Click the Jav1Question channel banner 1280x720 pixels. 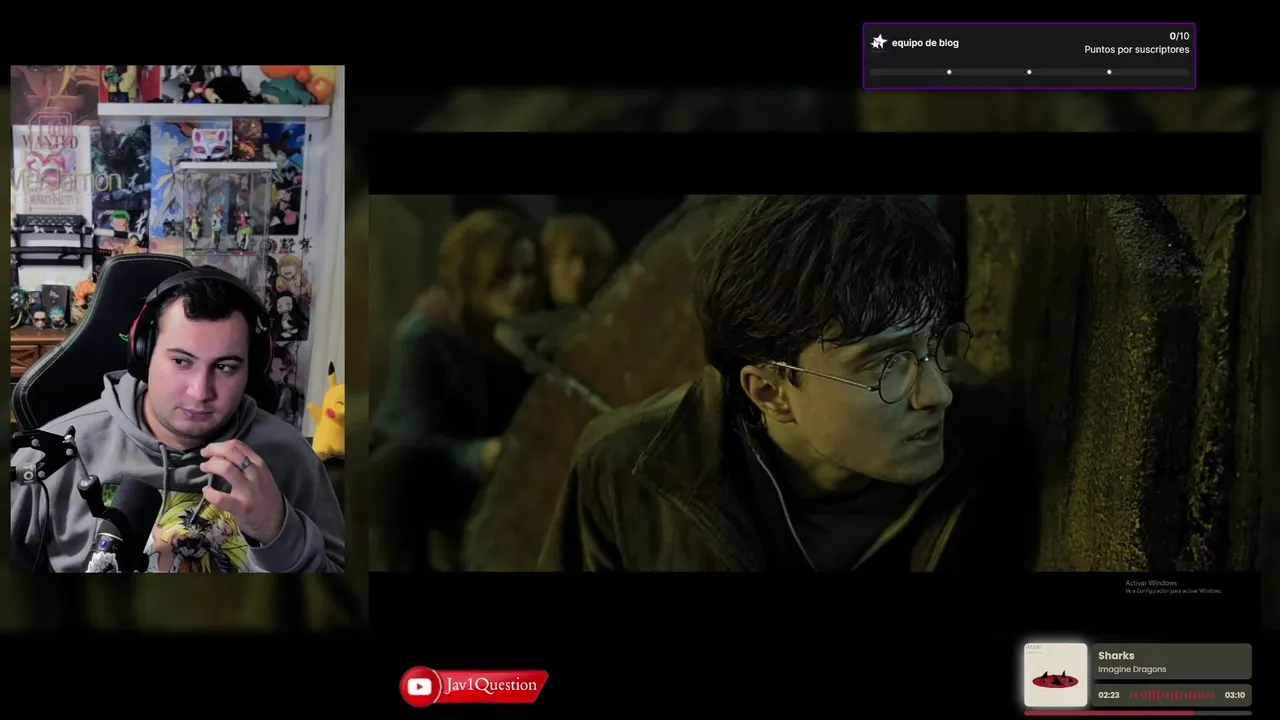(474, 686)
